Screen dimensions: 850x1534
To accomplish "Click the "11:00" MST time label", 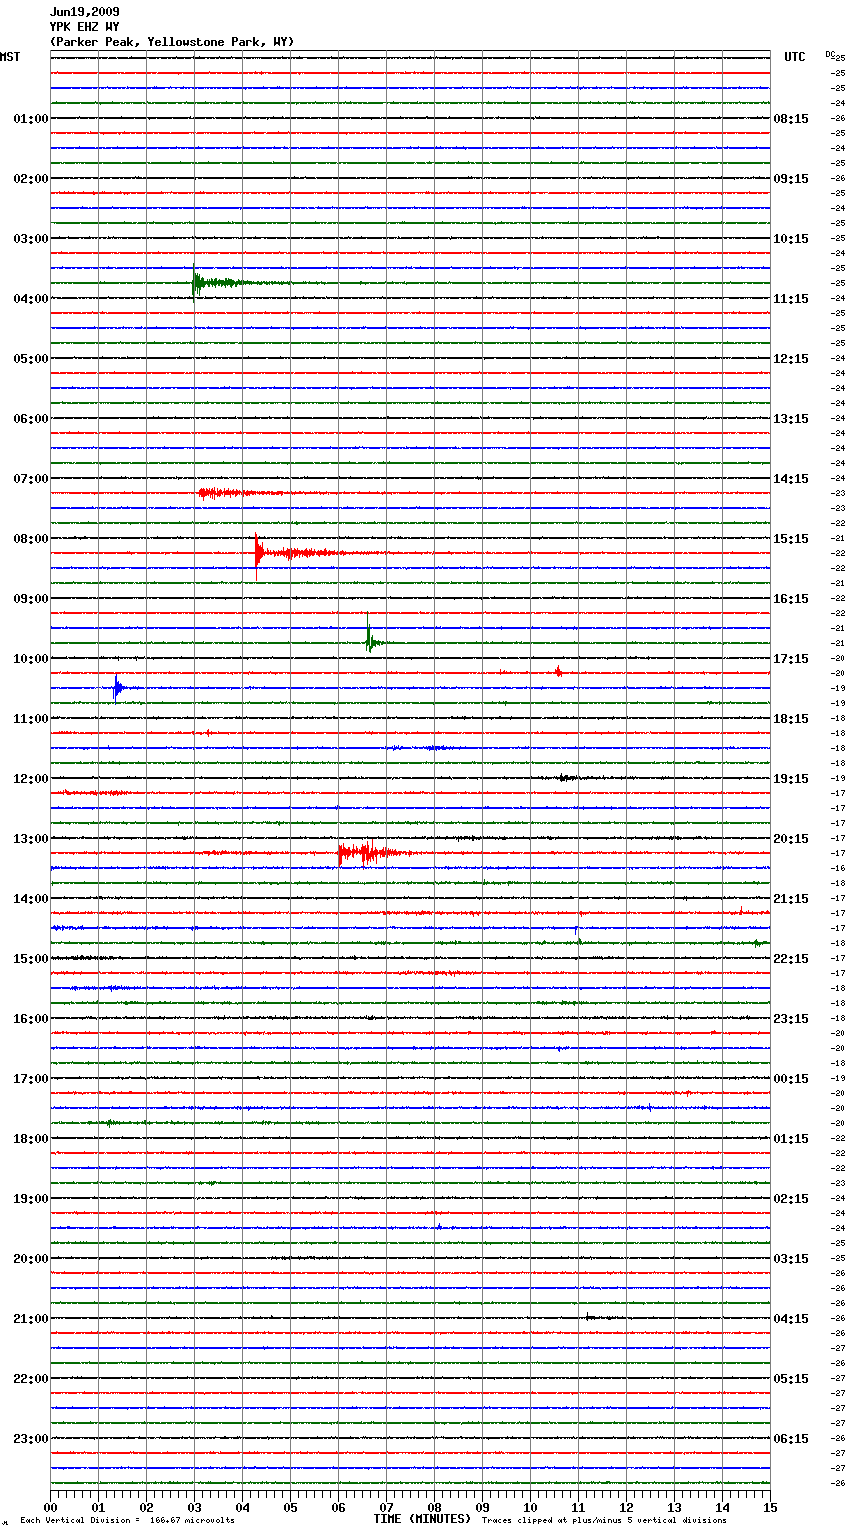I will (x=31, y=719).
